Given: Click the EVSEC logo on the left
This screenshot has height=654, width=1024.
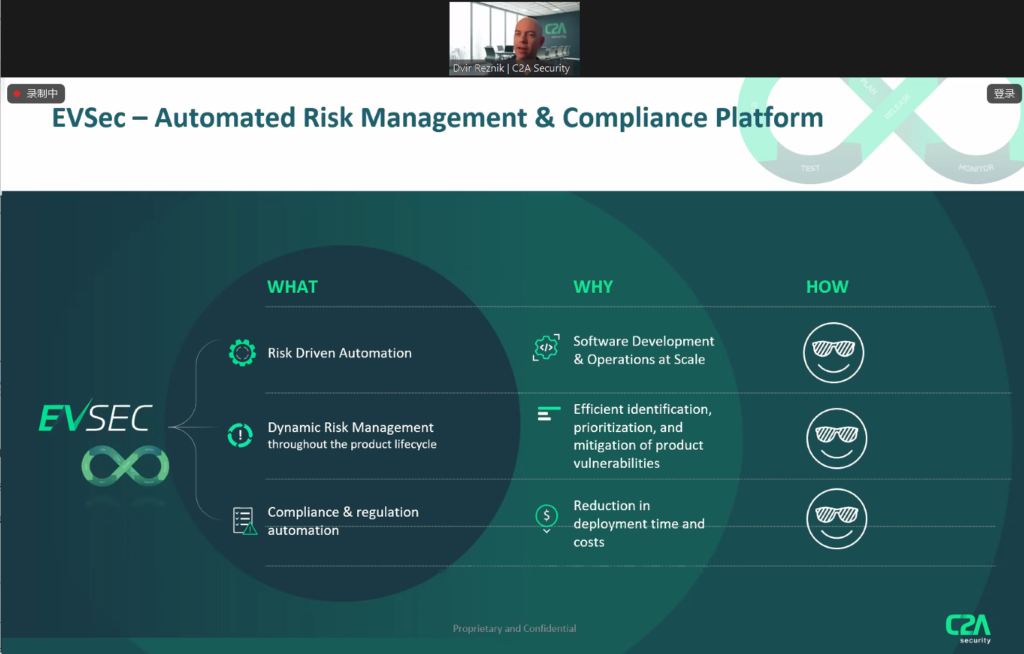Looking at the screenshot, I should [x=94, y=417].
